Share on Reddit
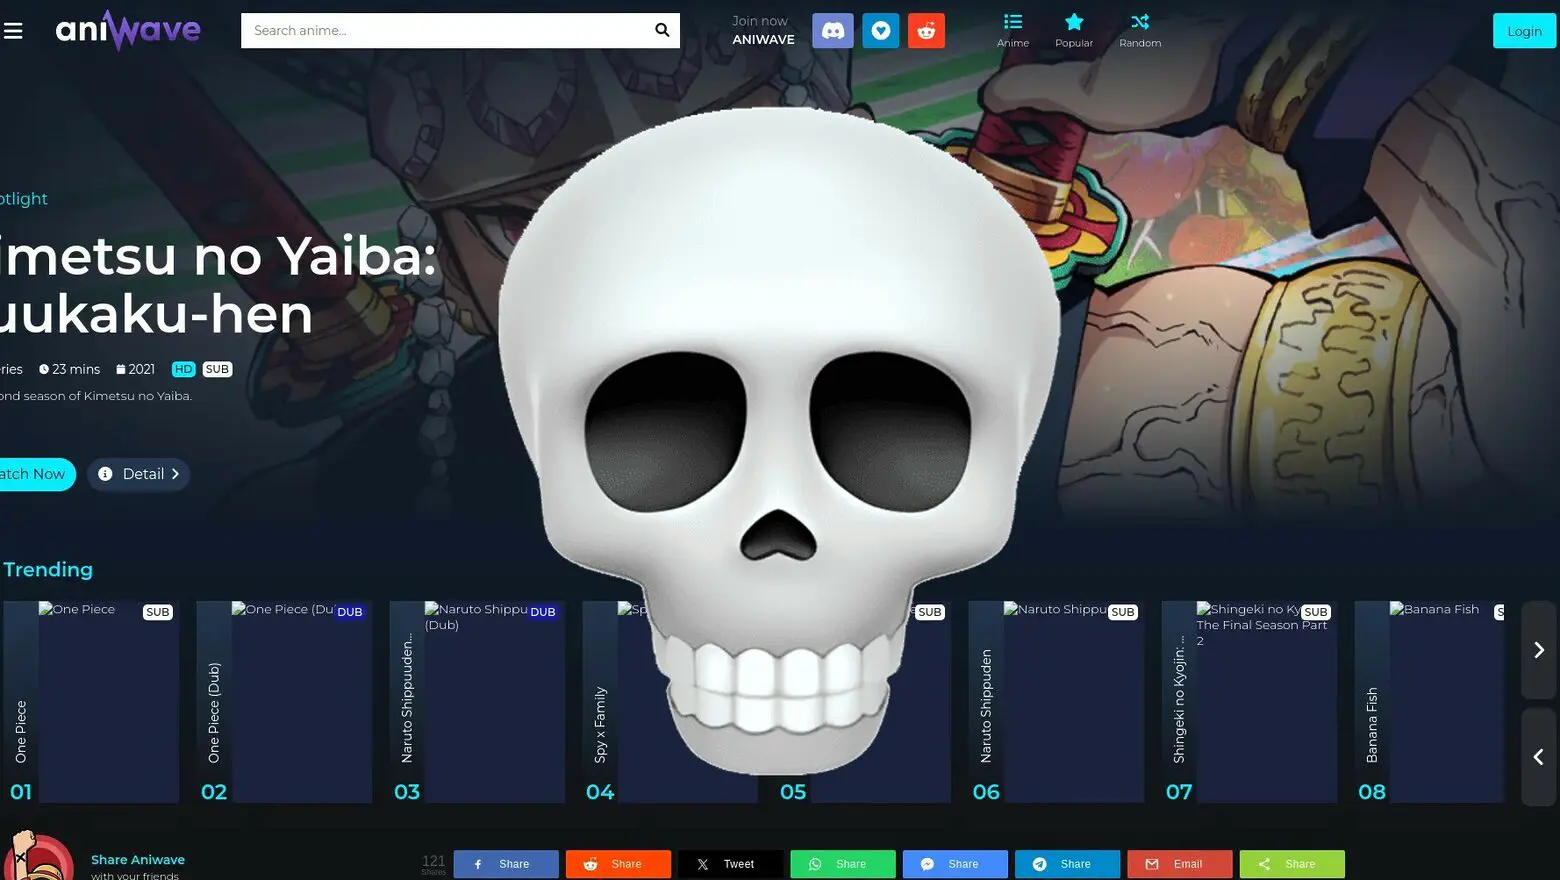Image resolution: width=1560 pixels, height=880 pixels. click(618, 864)
